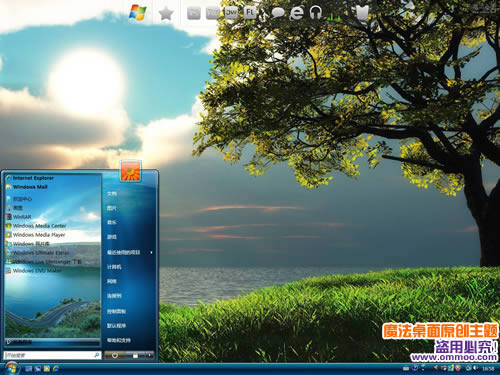Launch Dreamweaver from the Dw dock icon

pyautogui.click(x=231, y=13)
